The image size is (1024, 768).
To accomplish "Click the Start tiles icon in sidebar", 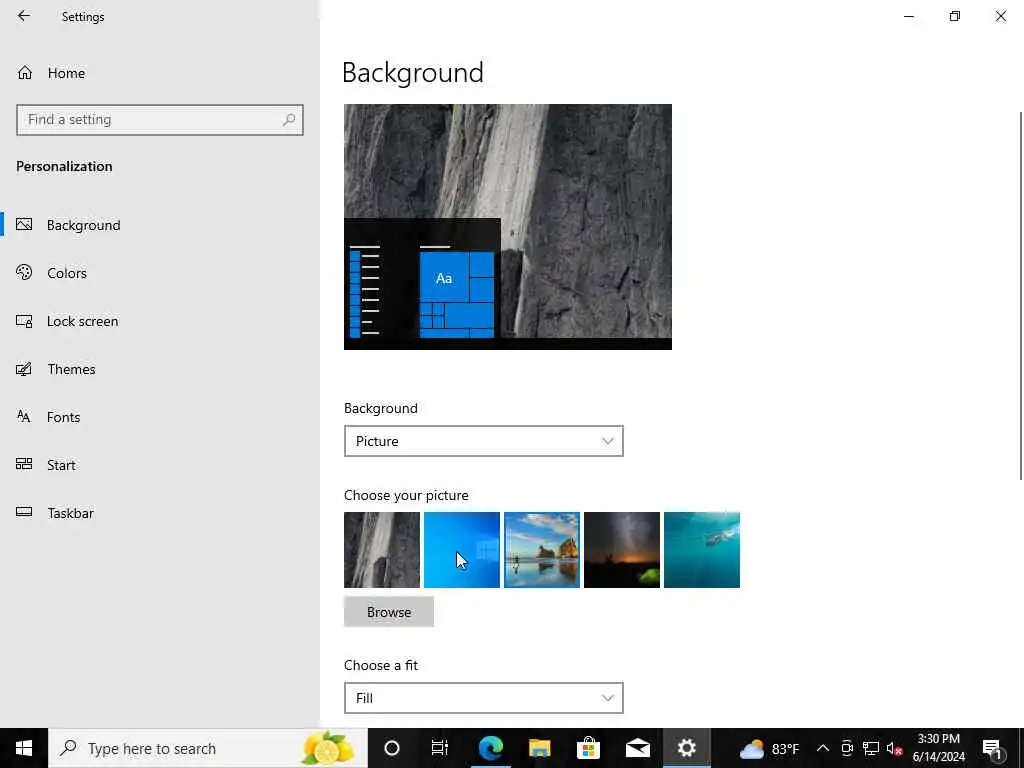I will (x=24, y=464).
